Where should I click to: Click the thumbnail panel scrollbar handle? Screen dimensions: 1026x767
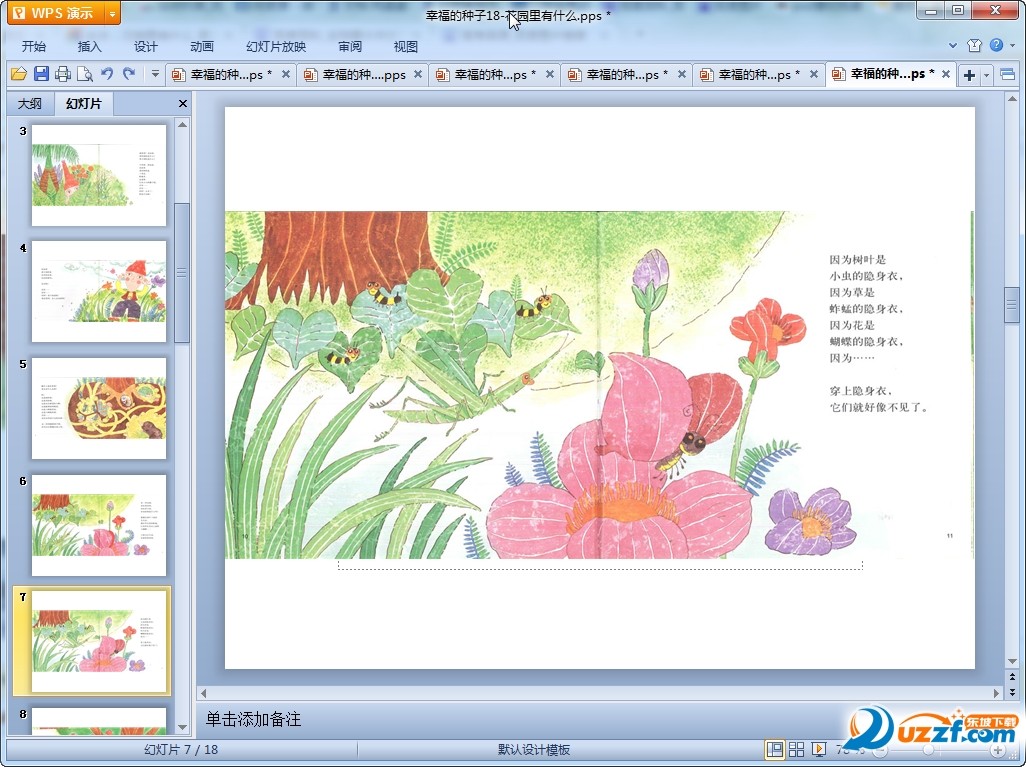point(182,272)
